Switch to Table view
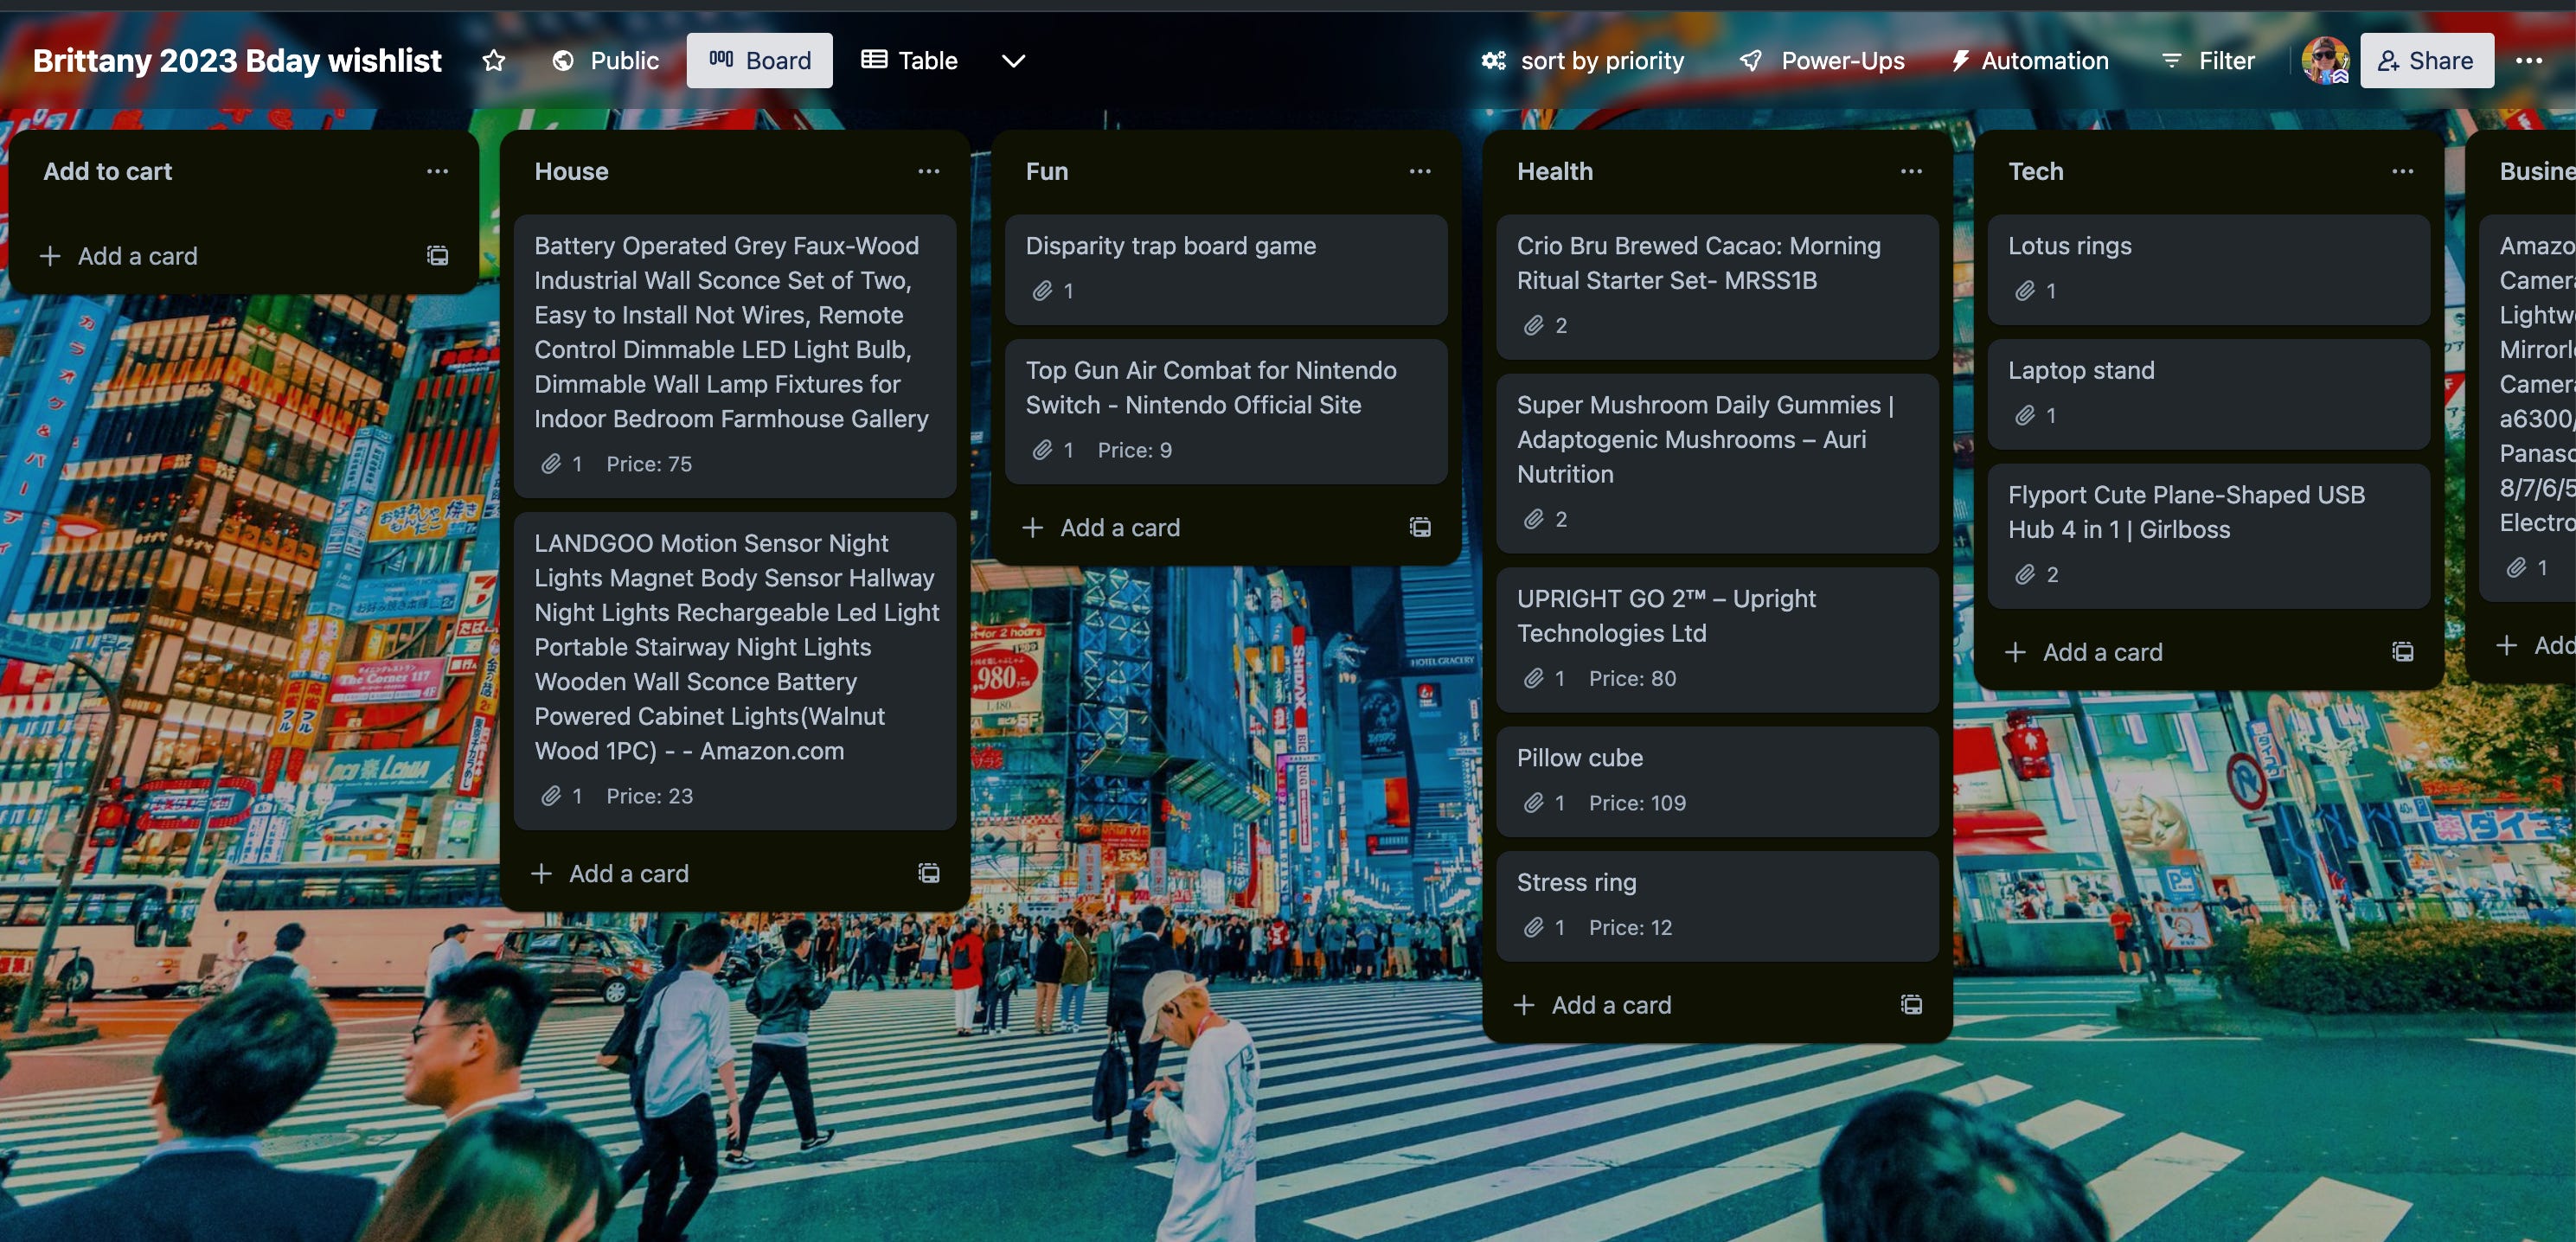 [x=909, y=61]
